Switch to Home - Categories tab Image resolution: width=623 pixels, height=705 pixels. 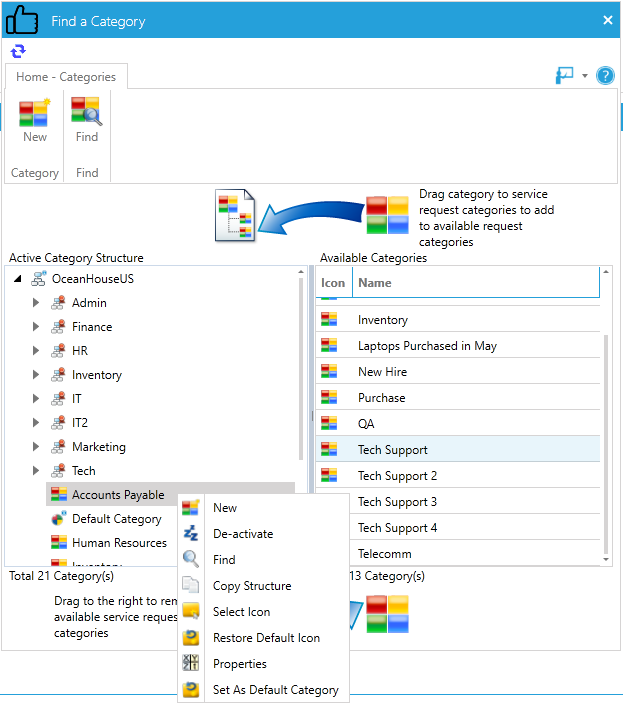tap(66, 77)
